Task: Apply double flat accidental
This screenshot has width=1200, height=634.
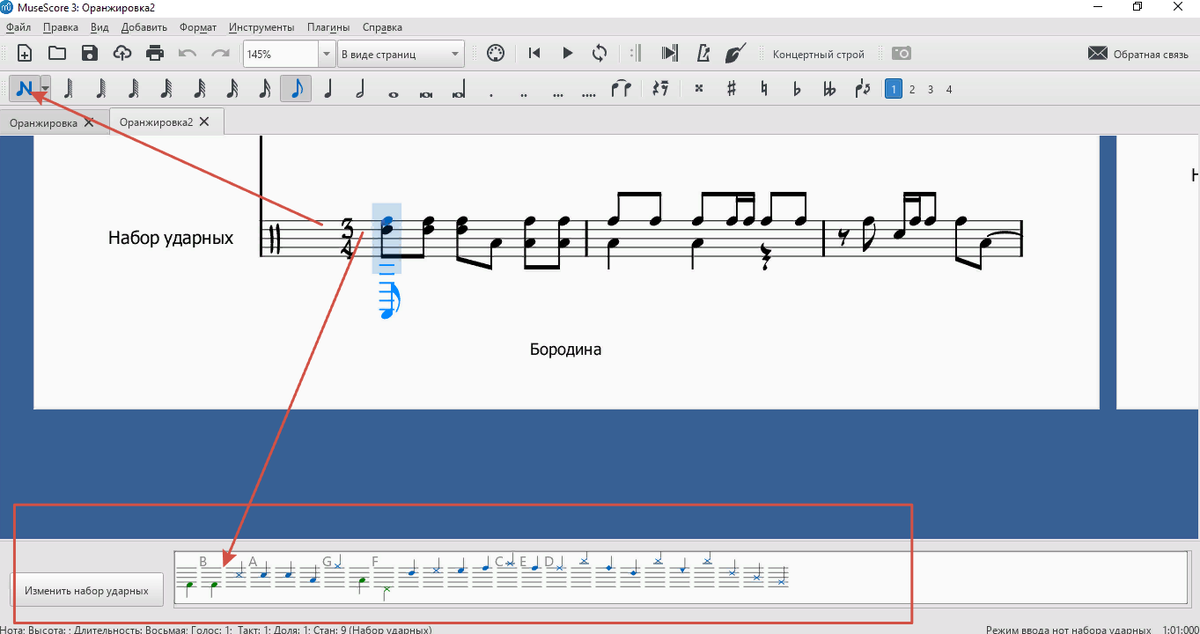Action: point(829,89)
